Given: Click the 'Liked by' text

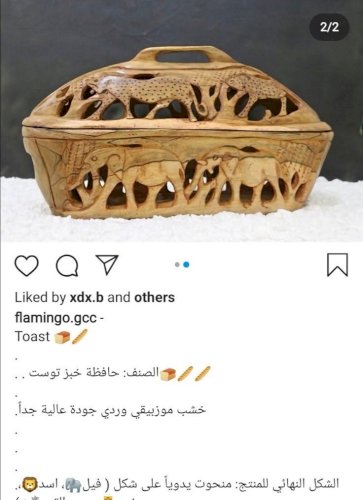Looking at the screenshot, I should pos(40,298).
